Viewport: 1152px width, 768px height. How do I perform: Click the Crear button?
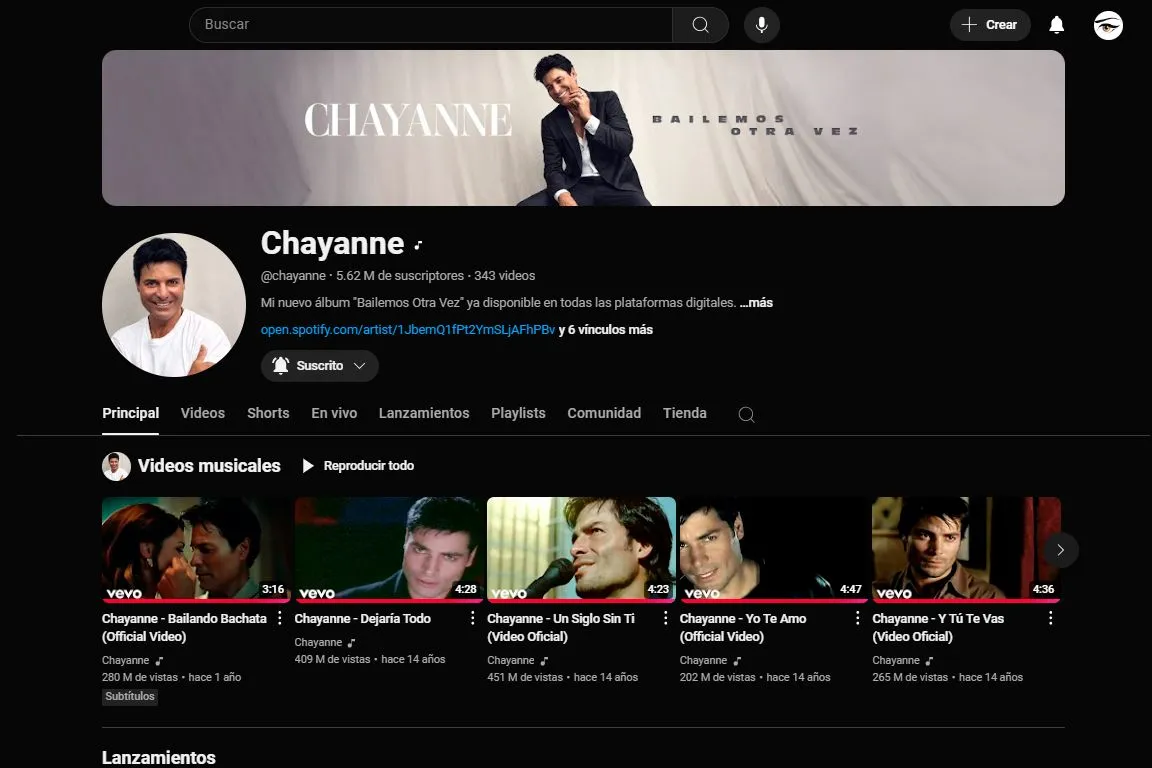pyautogui.click(x=990, y=25)
